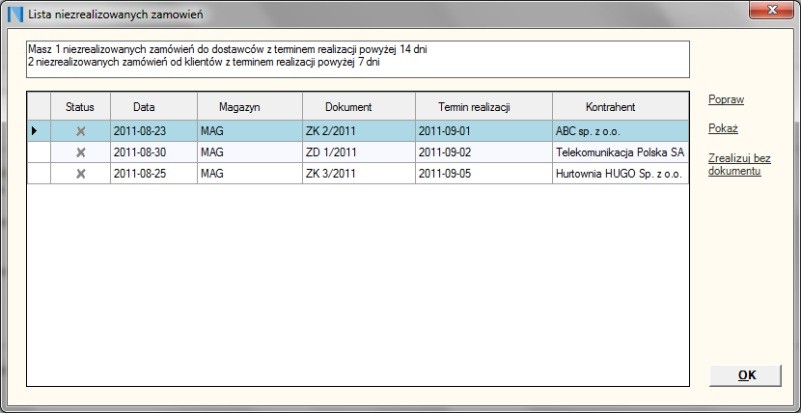Close the Lista niezrealizowanych zamówień window
Screen dimensions: 801x413
click(771, 11)
